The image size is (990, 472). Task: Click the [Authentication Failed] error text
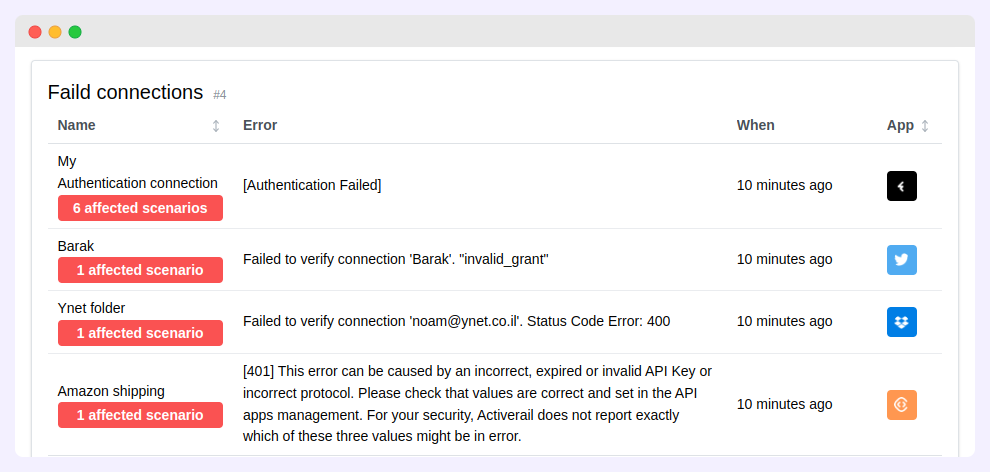tap(312, 186)
